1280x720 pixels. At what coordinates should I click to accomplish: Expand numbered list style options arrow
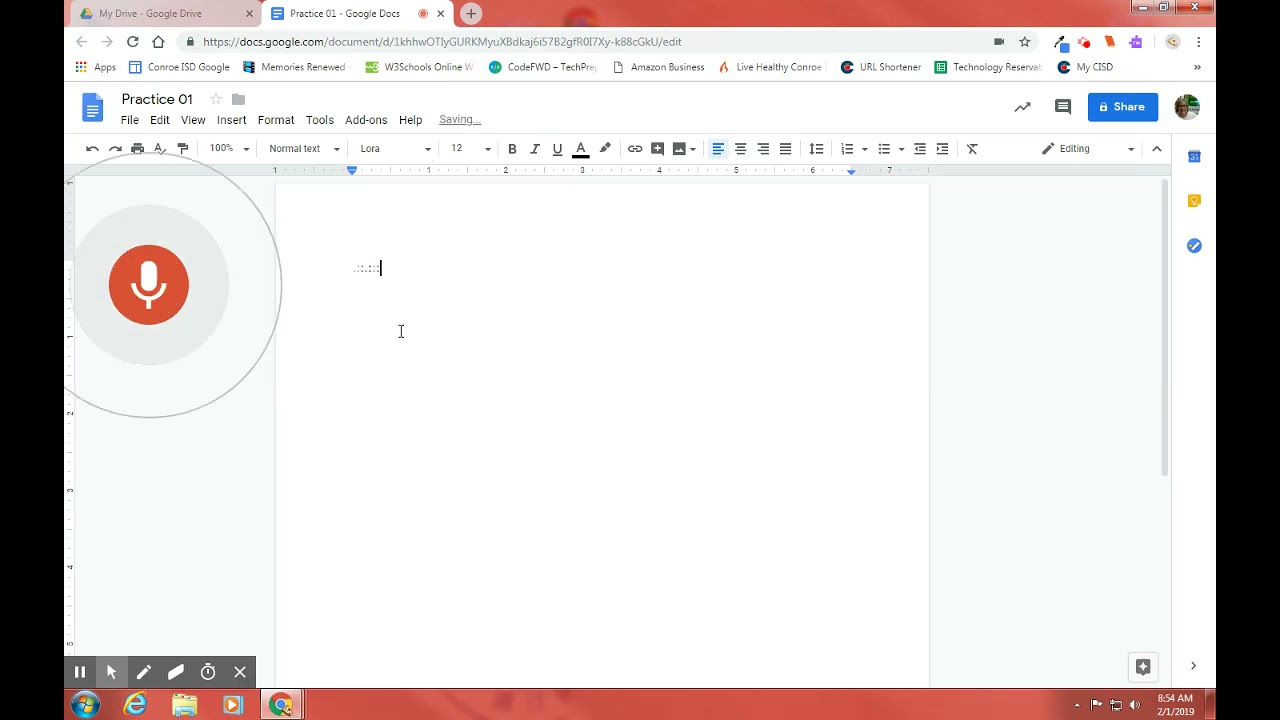pos(865,150)
